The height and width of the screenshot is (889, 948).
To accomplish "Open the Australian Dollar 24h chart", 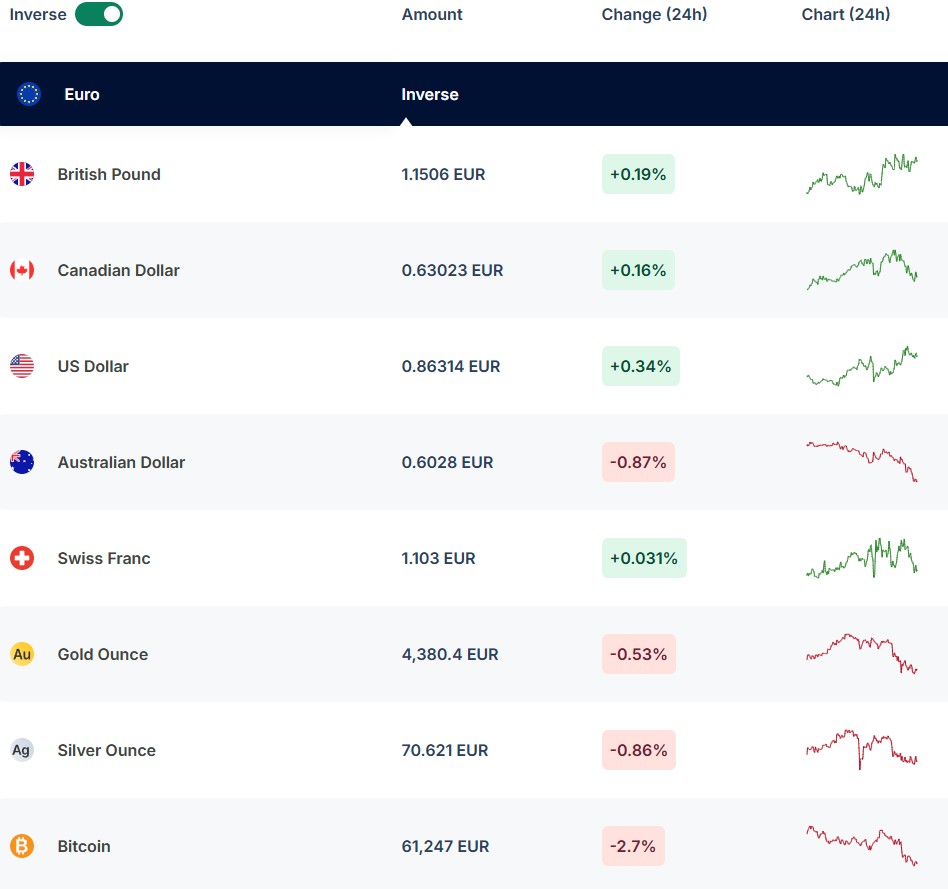I will [x=861, y=462].
